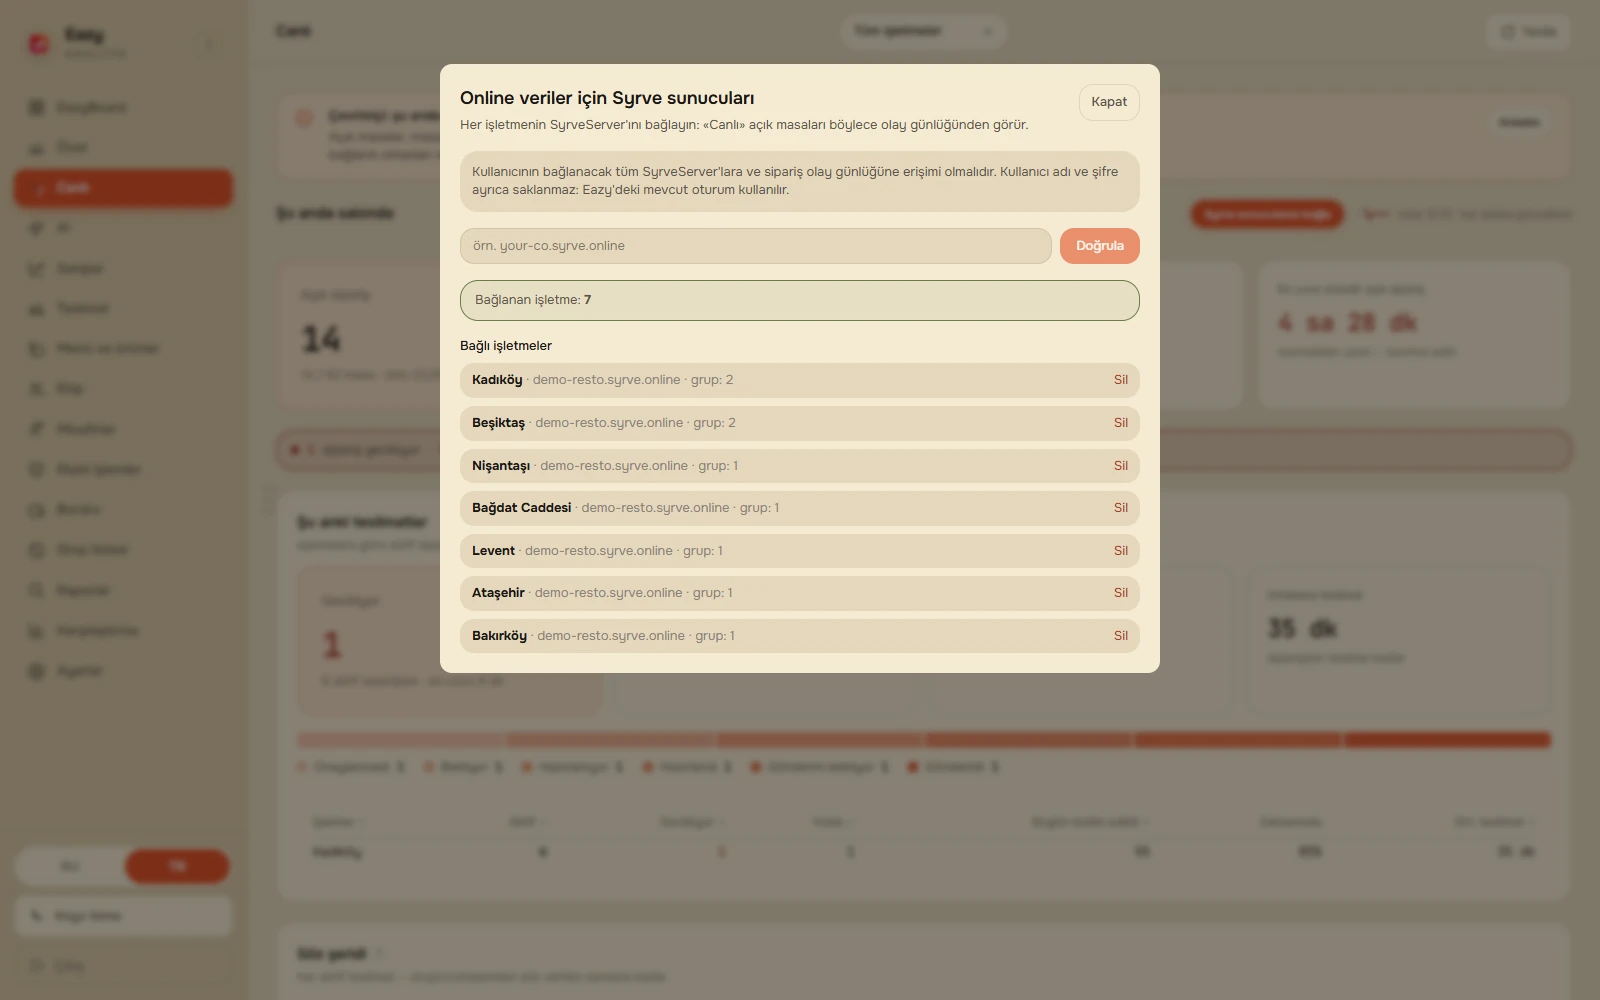Image resolution: width=1600 pixels, height=1000 pixels.
Task: Focus the Syrve server address input field
Action: pos(755,246)
